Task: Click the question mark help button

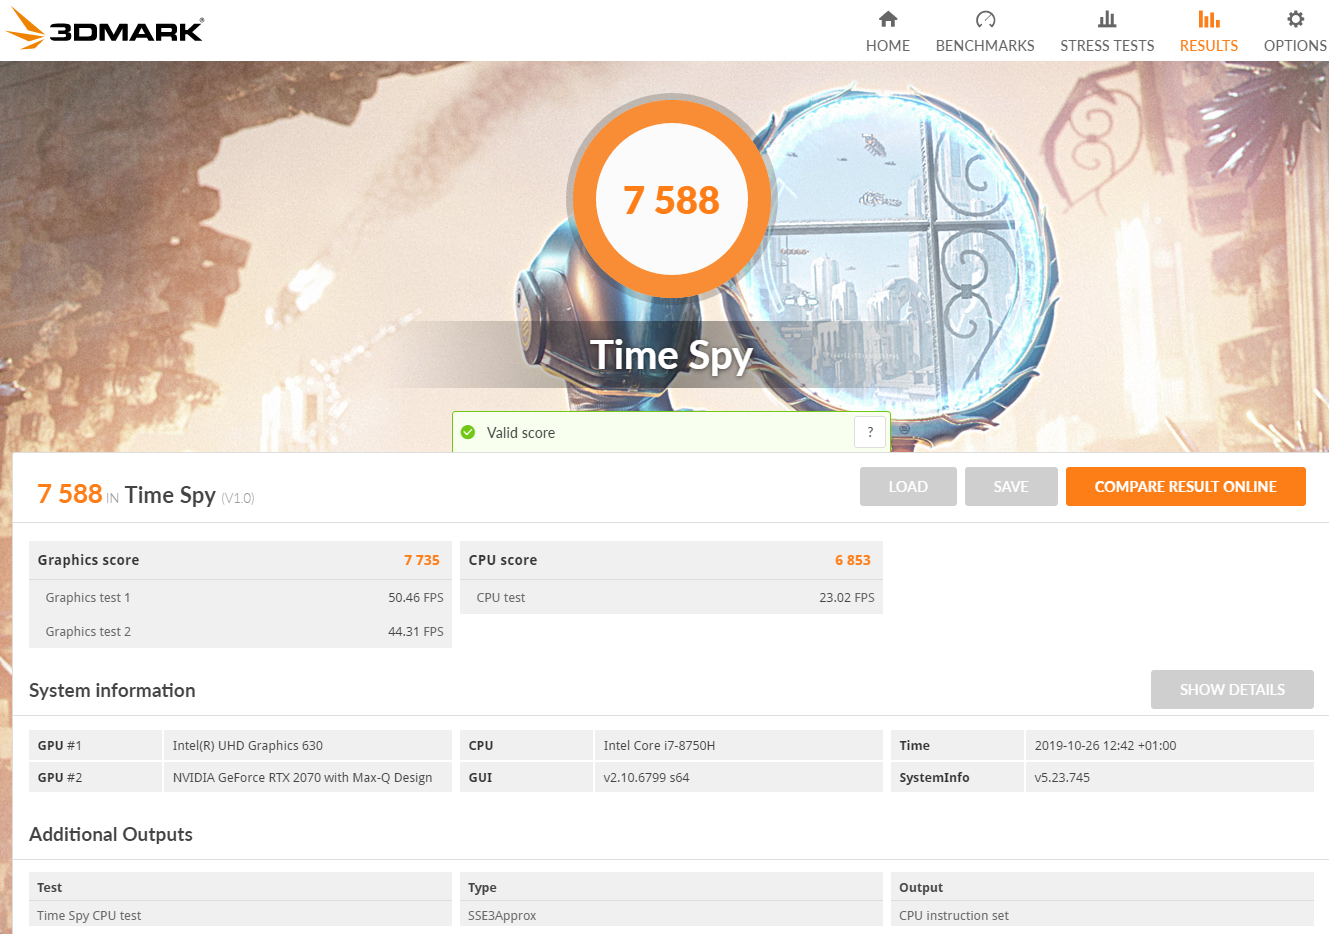Action: [870, 432]
